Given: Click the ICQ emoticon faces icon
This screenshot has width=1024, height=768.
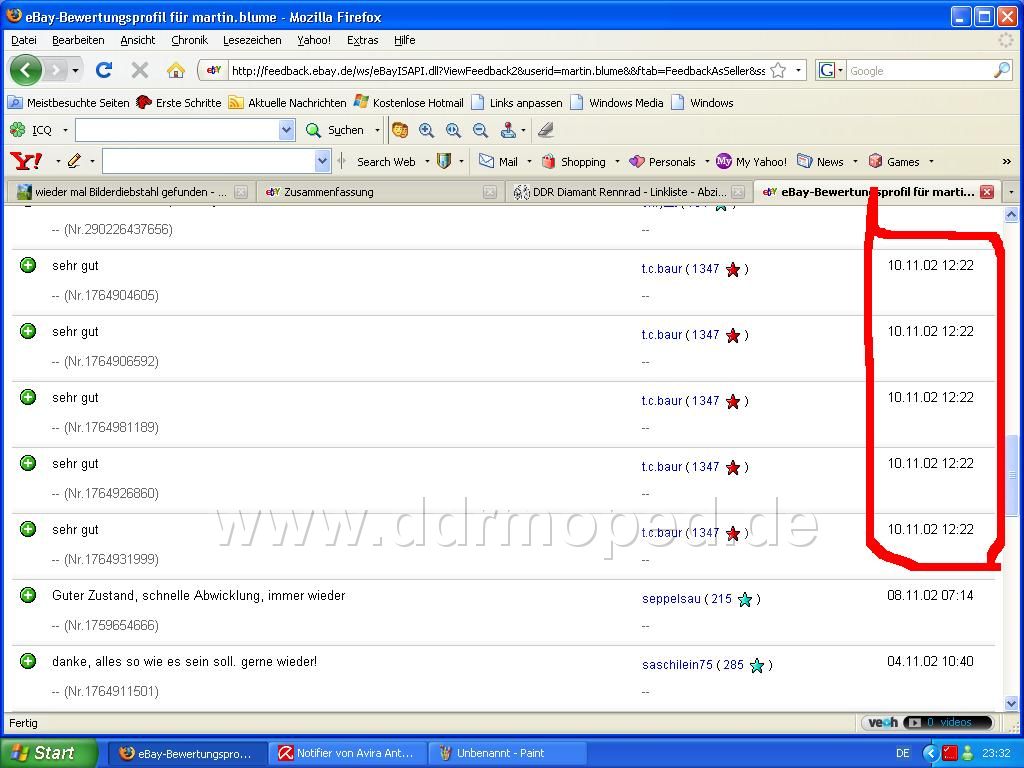Looking at the screenshot, I should [x=400, y=130].
